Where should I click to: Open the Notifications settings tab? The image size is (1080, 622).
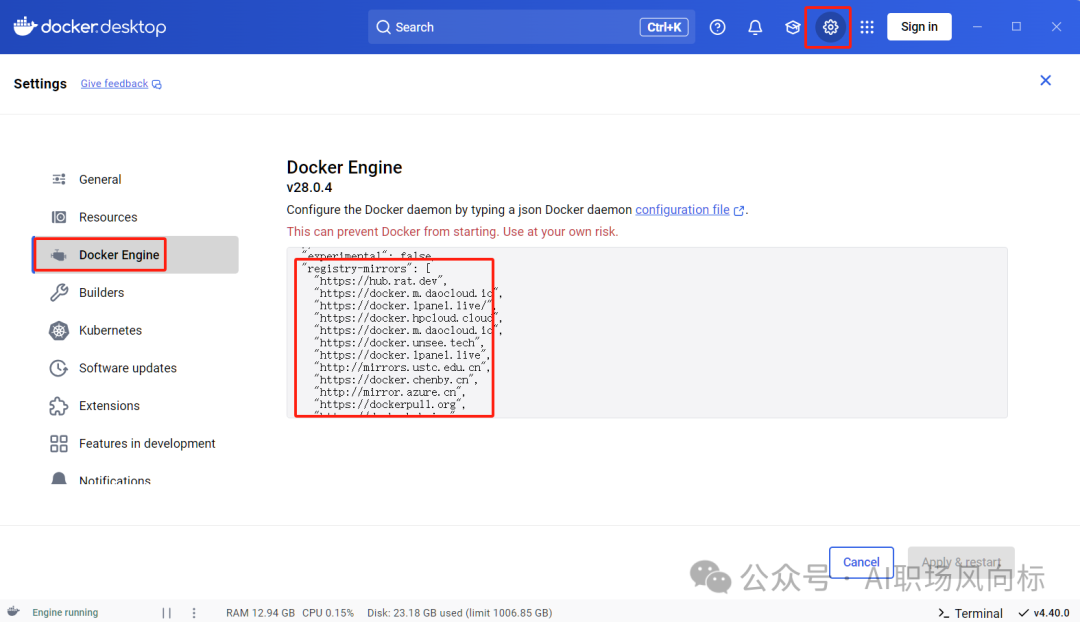point(136,479)
